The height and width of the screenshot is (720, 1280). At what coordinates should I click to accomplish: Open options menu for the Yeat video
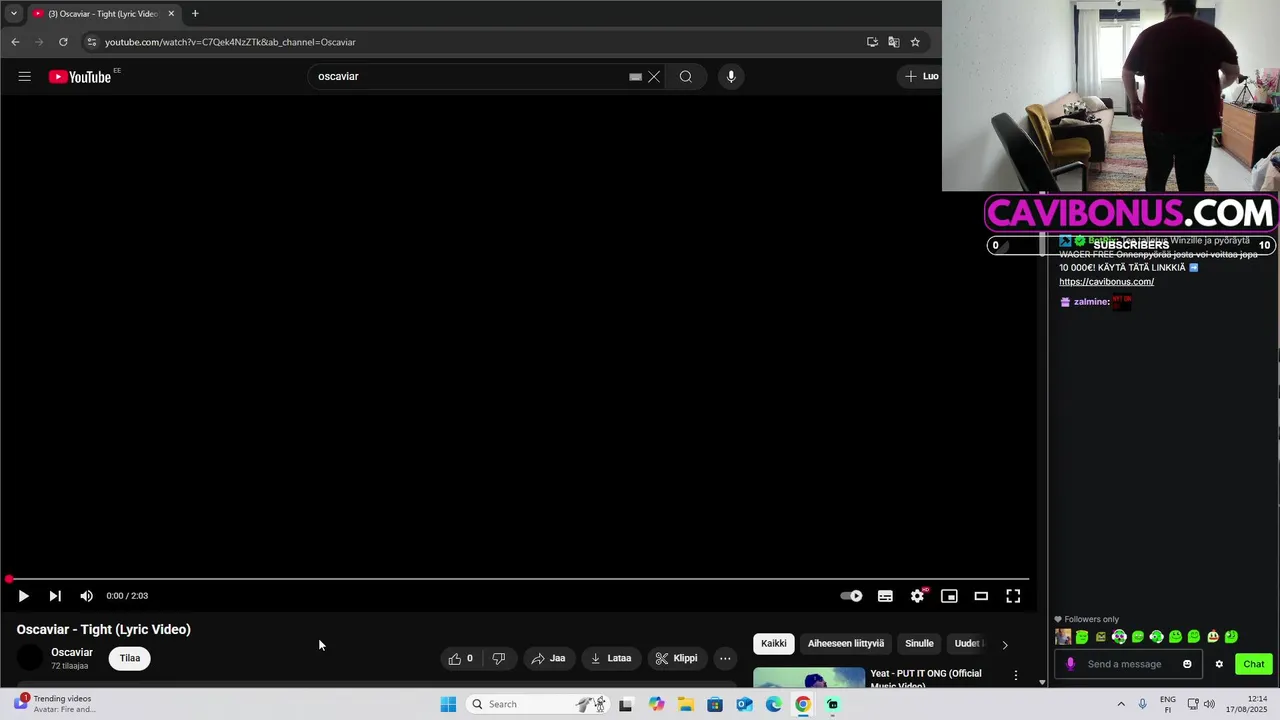1016,676
